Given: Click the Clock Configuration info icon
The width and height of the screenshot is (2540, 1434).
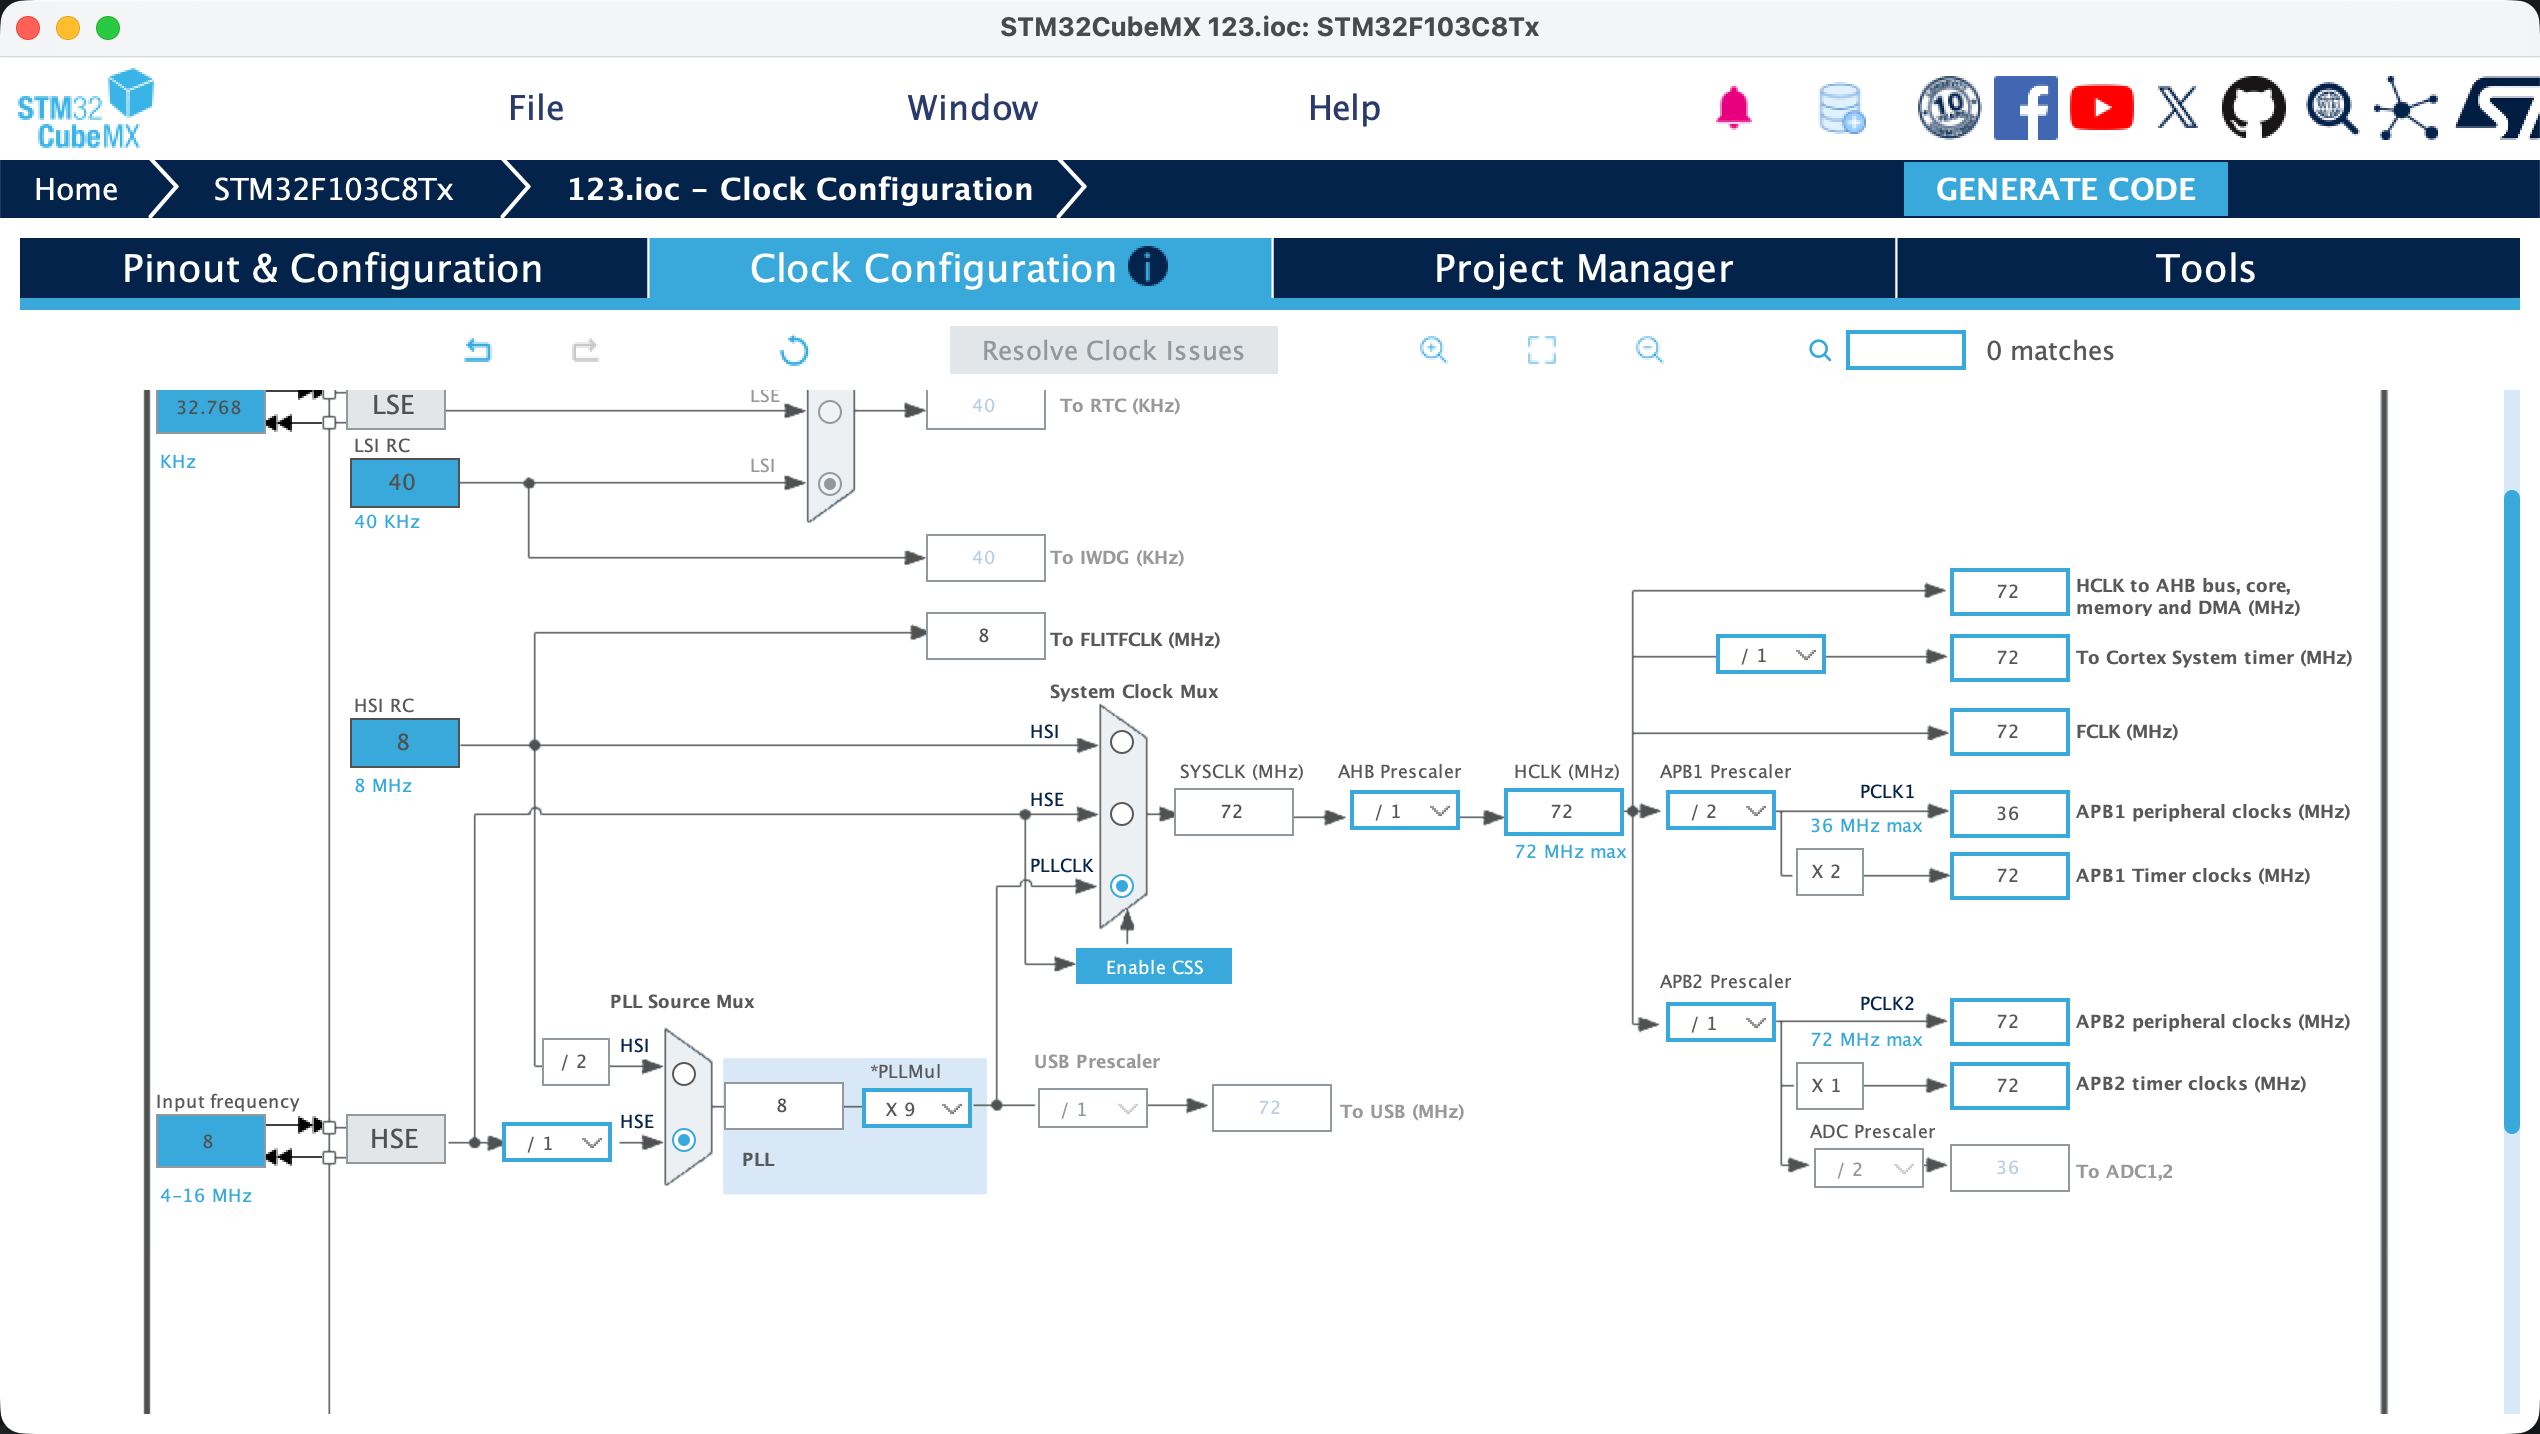Looking at the screenshot, I should point(1147,267).
